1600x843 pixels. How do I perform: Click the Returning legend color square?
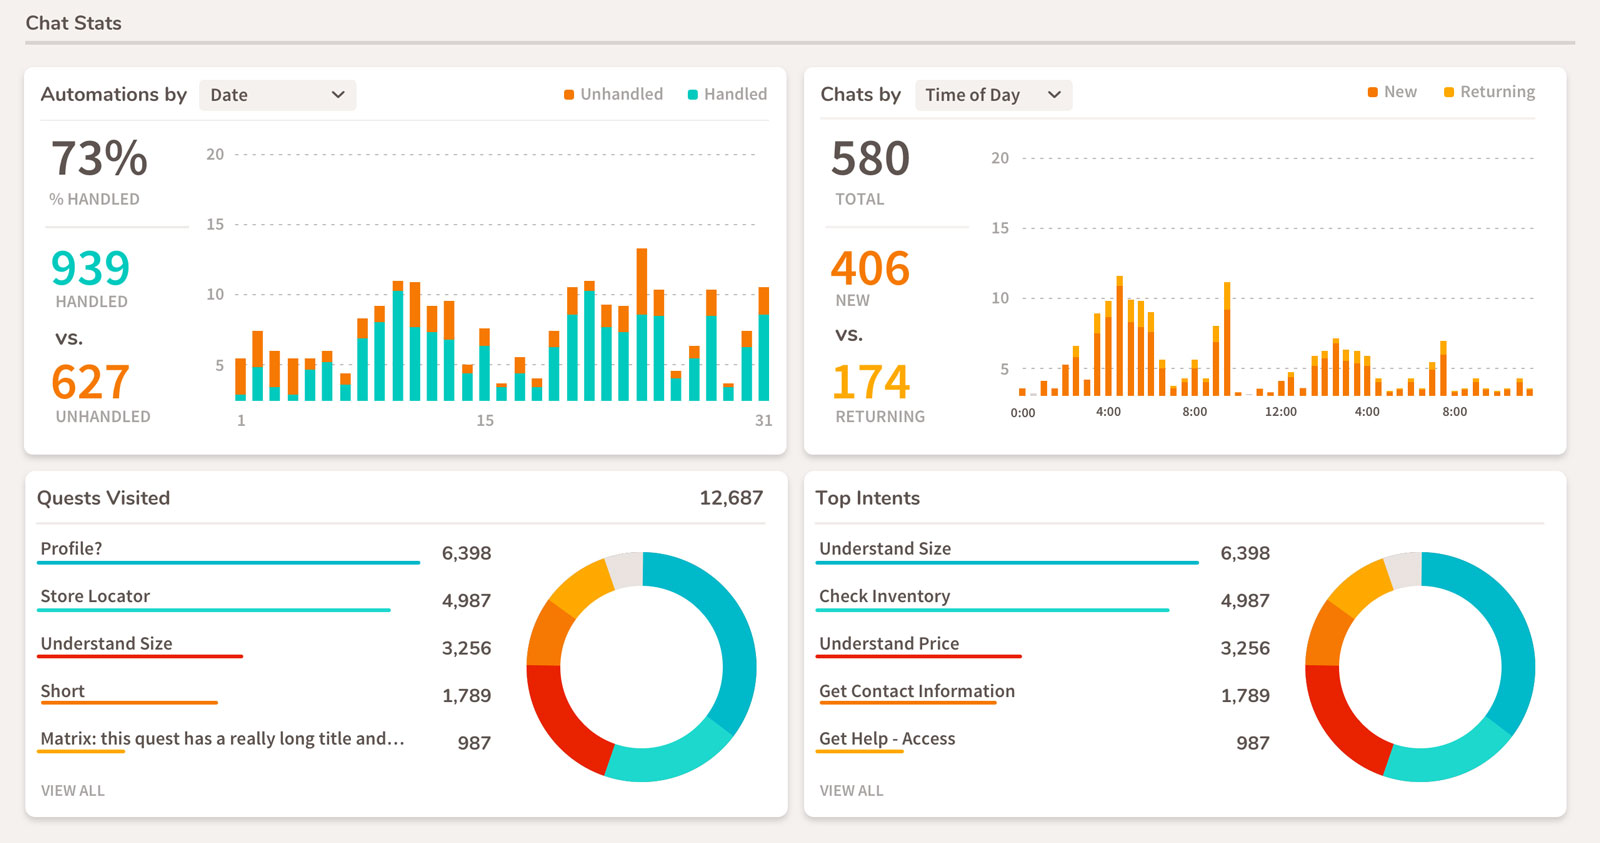click(1449, 93)
